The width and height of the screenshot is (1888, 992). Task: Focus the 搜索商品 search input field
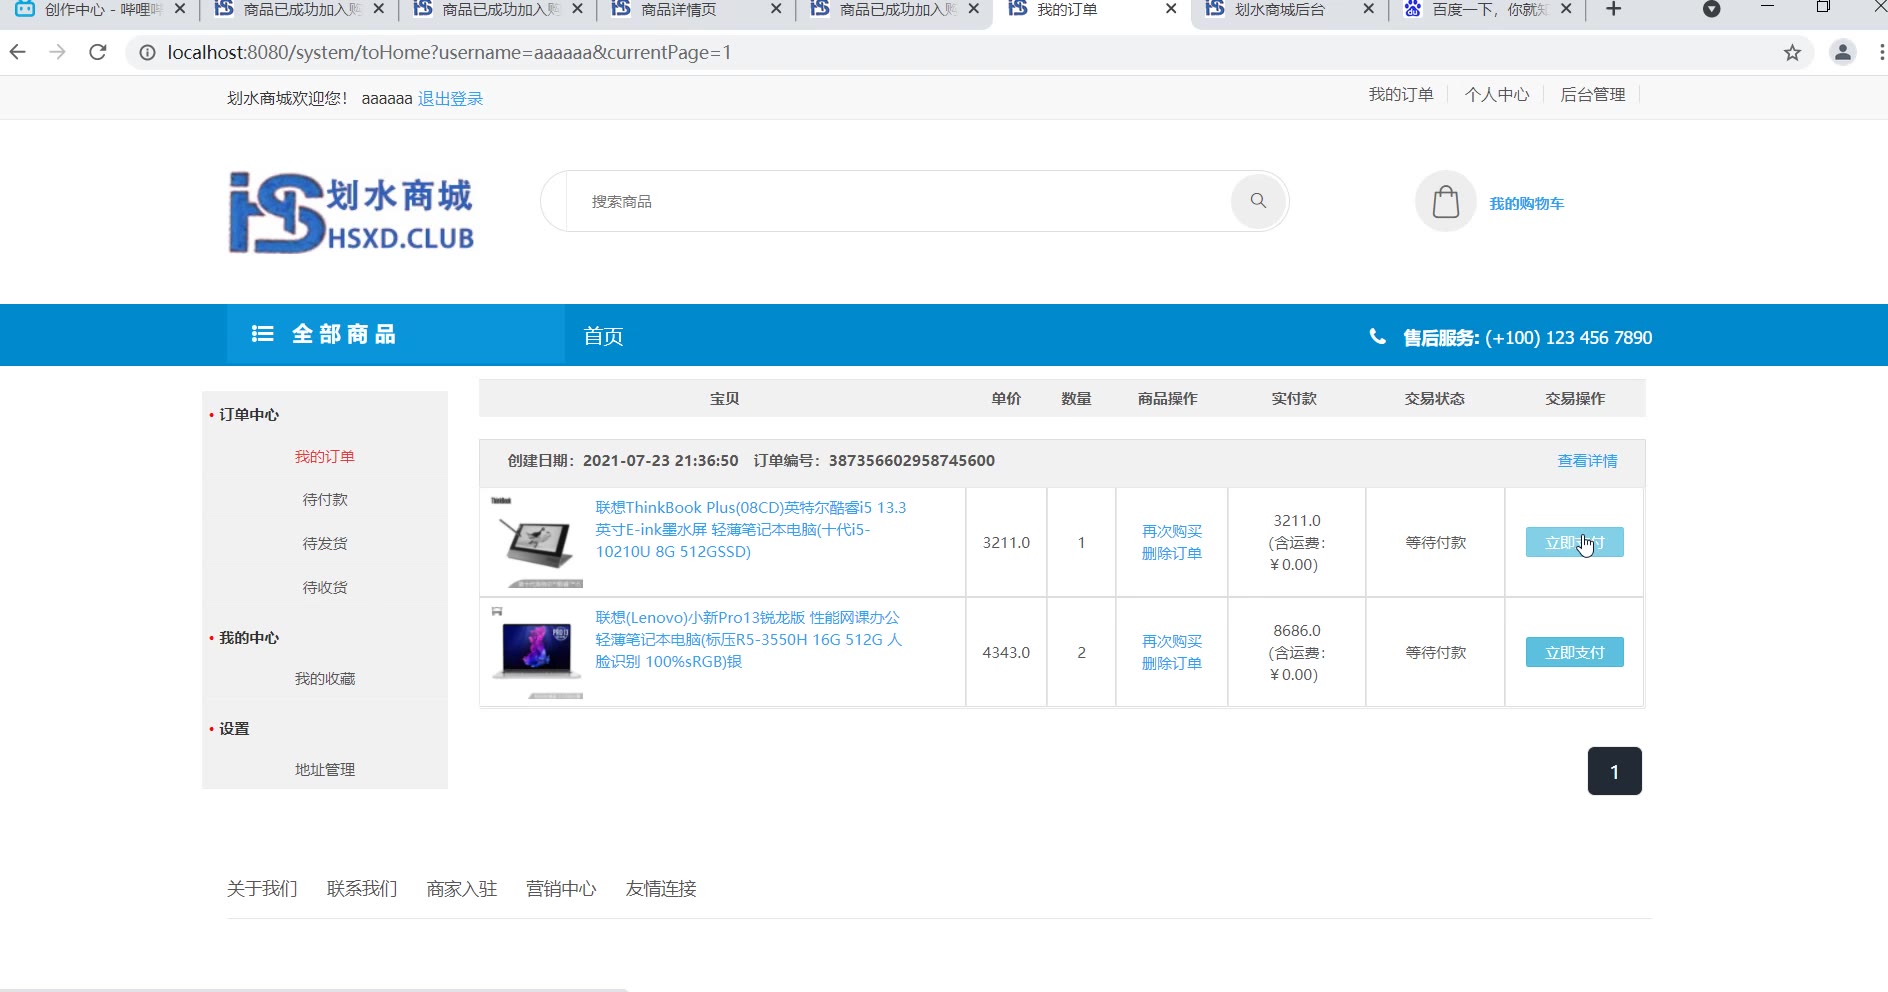(900, 202)
